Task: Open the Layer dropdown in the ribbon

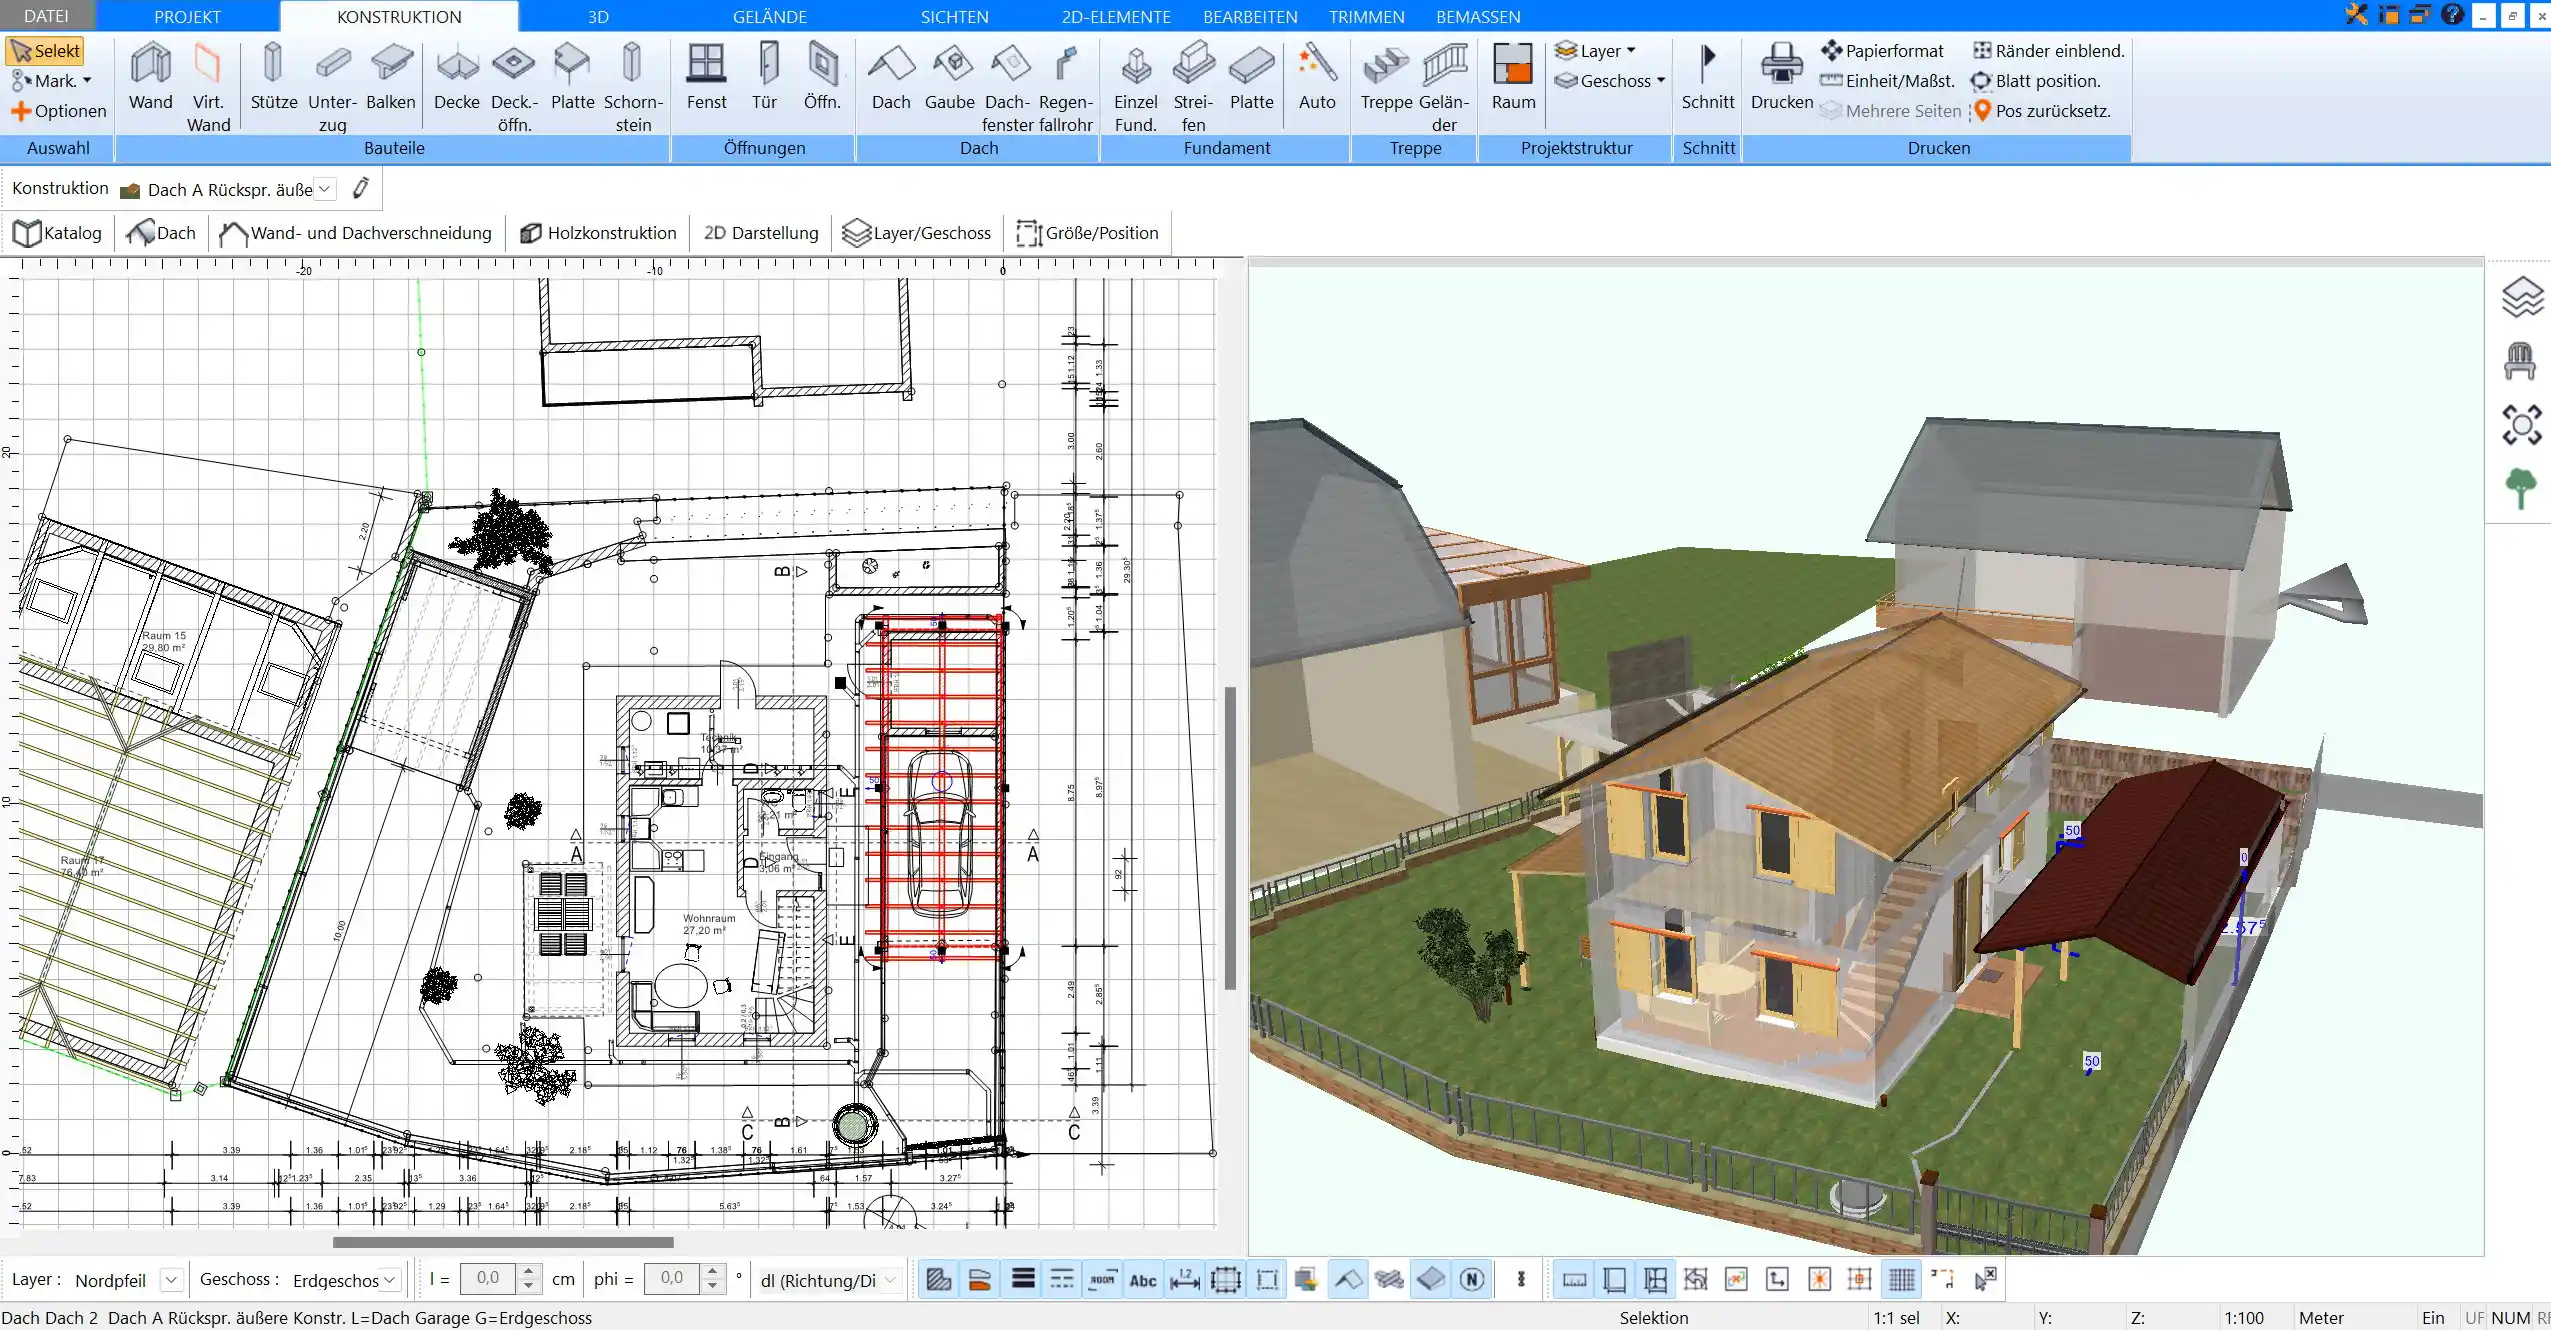Action: click(1596, 51)
